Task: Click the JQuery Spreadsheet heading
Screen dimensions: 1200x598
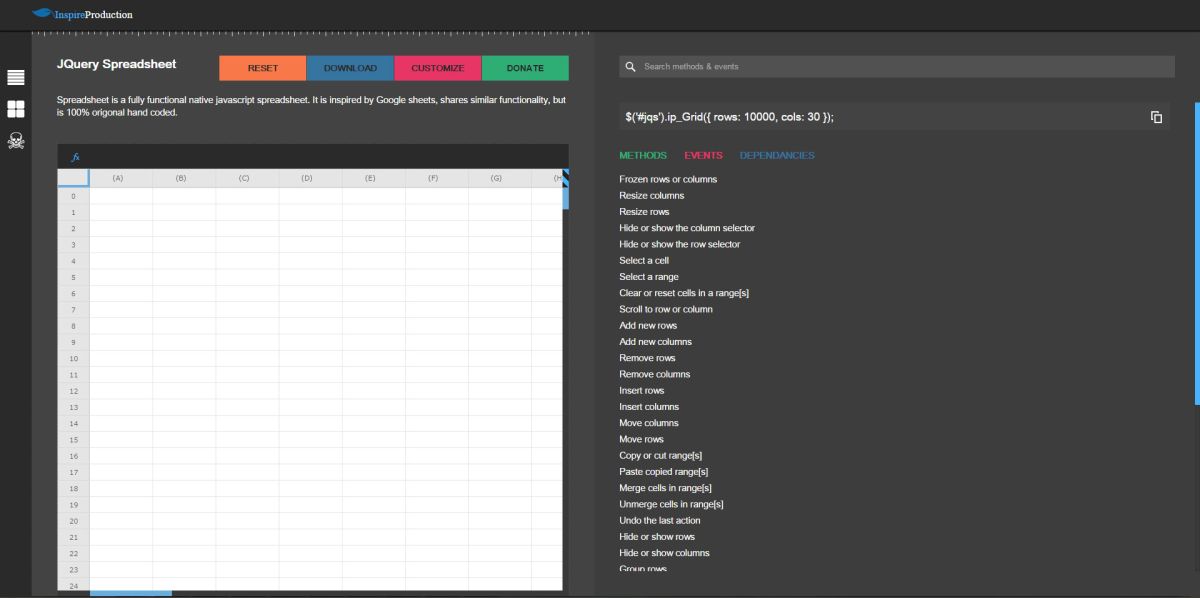Action: [116, 64]
